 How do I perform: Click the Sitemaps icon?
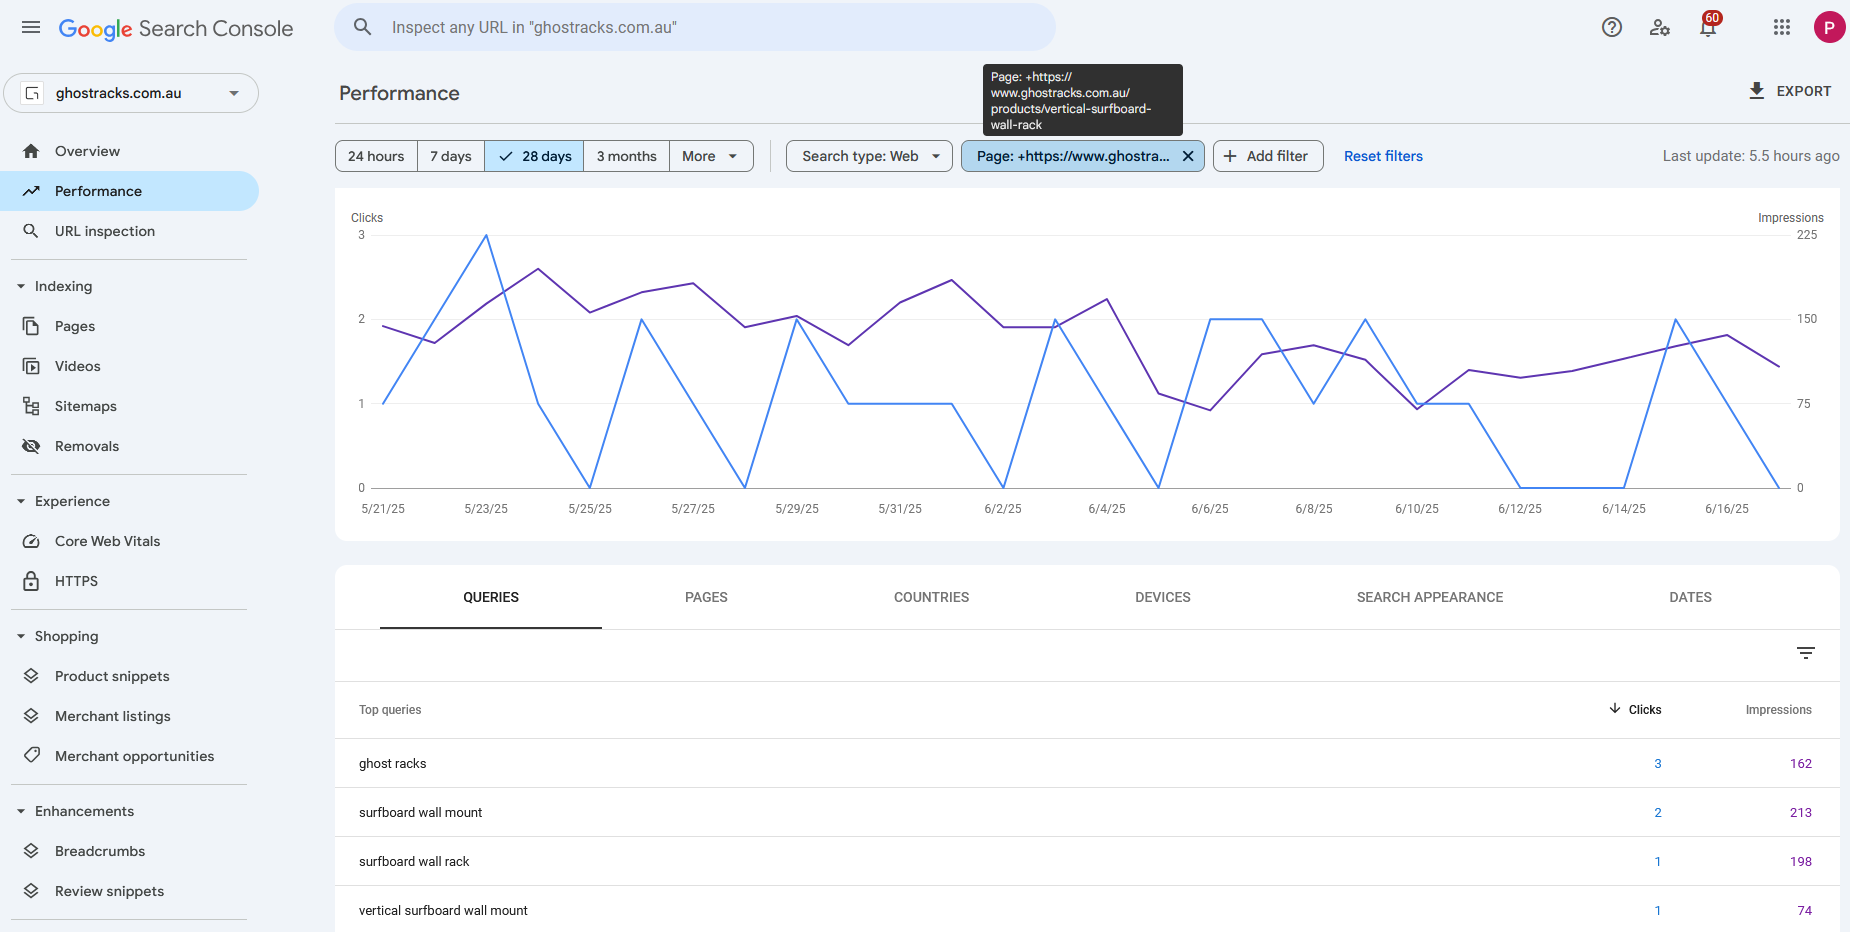coord(31,406)
